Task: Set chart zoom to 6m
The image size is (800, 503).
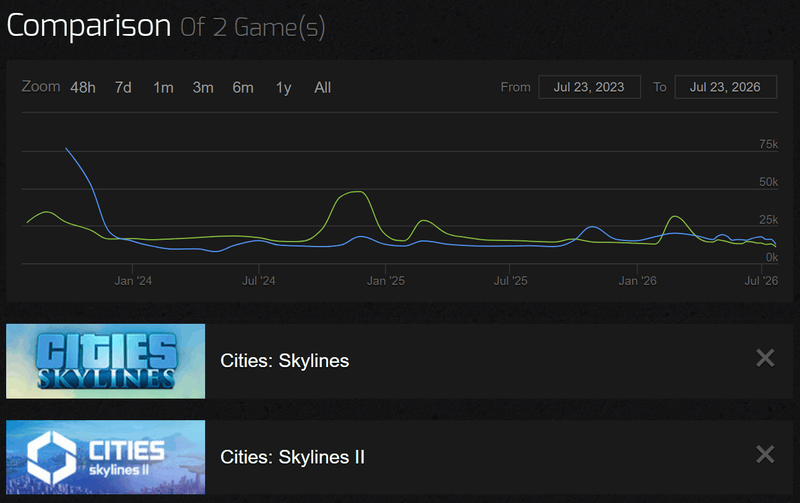Action: tap(243, 88)
